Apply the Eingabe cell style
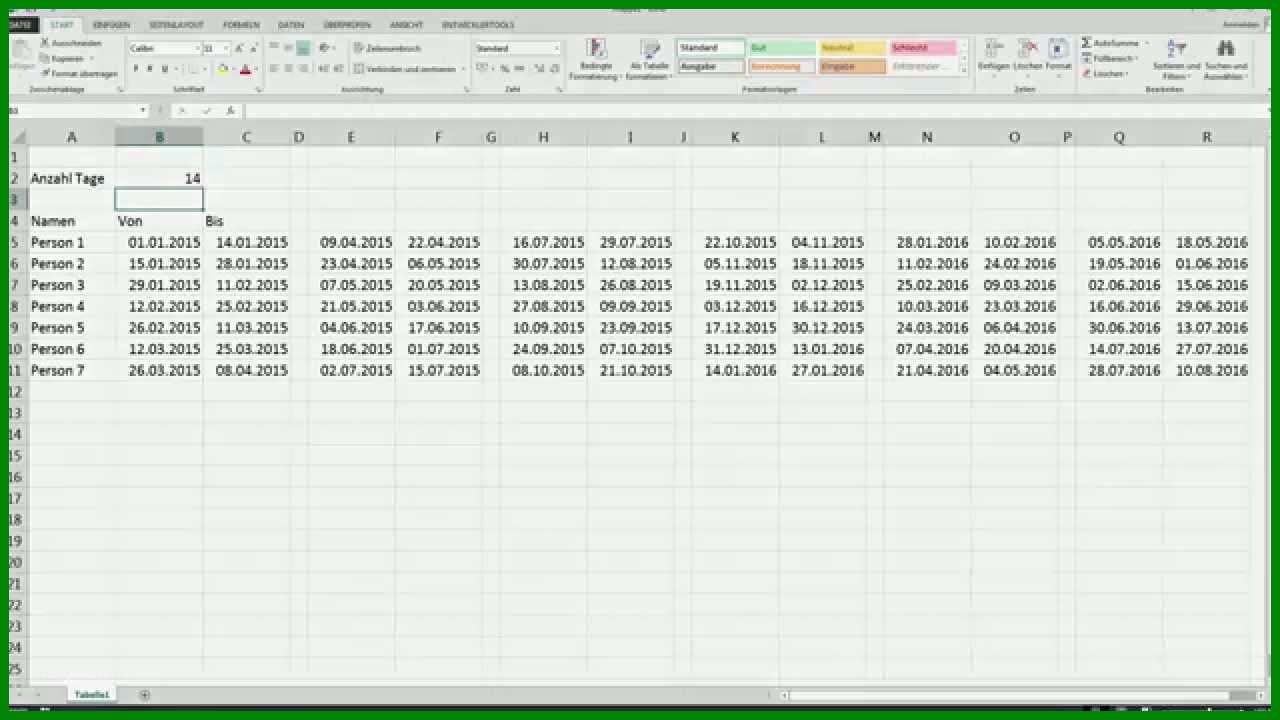Viewport: 1280px width, 720px height. pos(853,66)
